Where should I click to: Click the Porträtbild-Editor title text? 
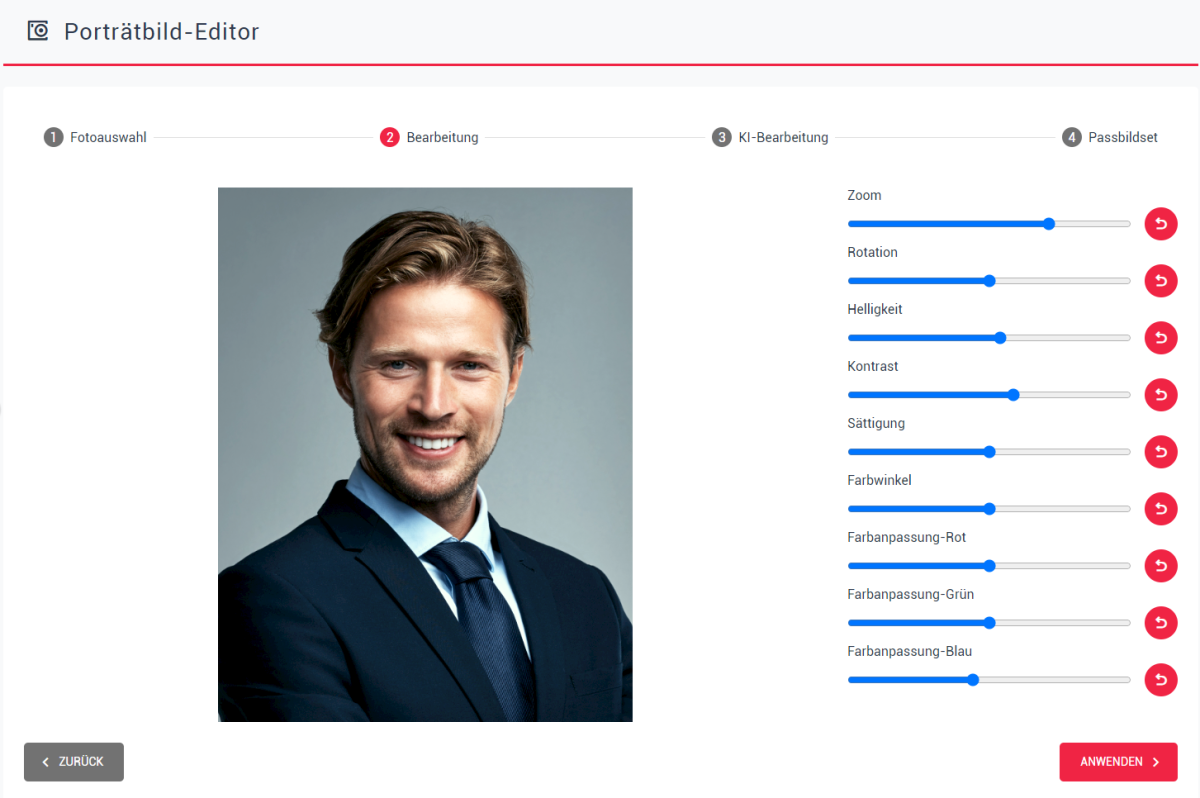(x=162, y=32)
